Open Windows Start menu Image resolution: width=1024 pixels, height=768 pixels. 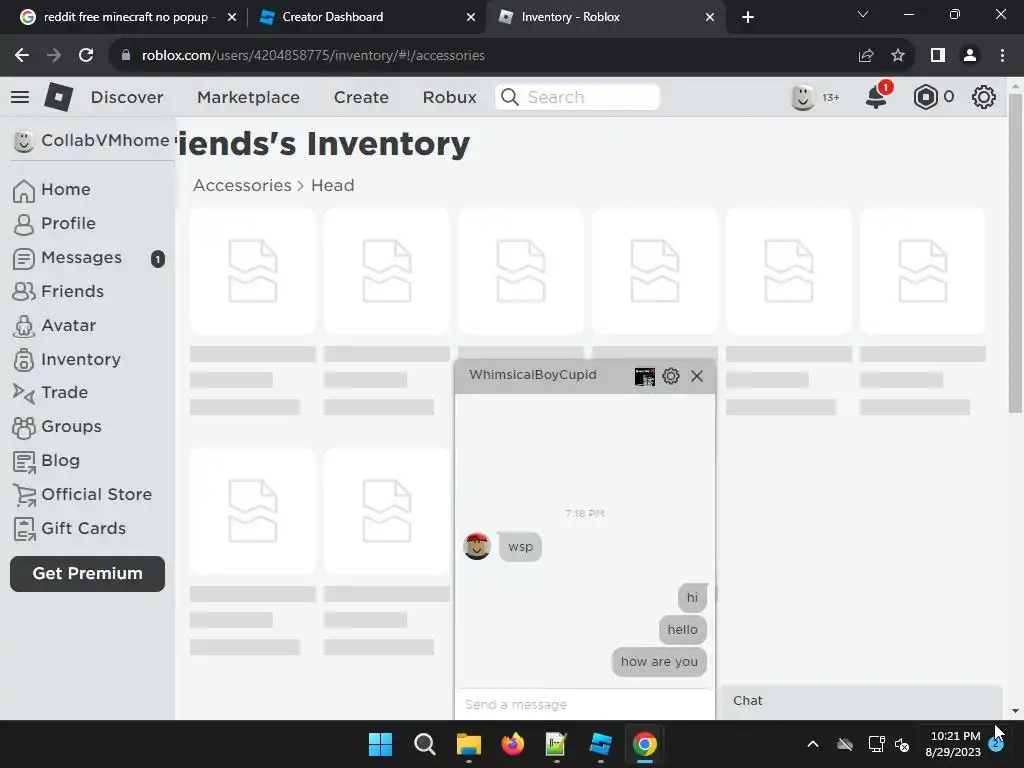[380, 744]
